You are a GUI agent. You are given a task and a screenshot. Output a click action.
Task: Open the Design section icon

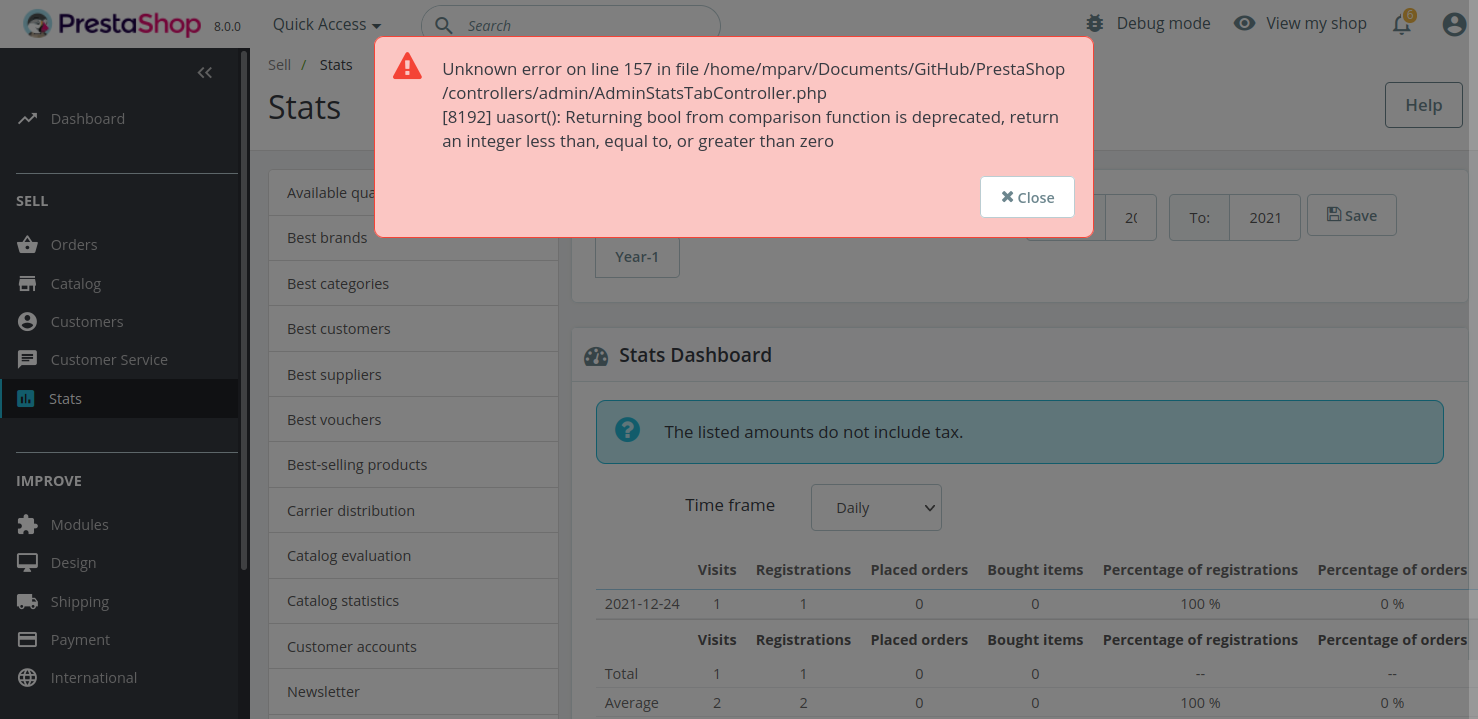point(27,562)
